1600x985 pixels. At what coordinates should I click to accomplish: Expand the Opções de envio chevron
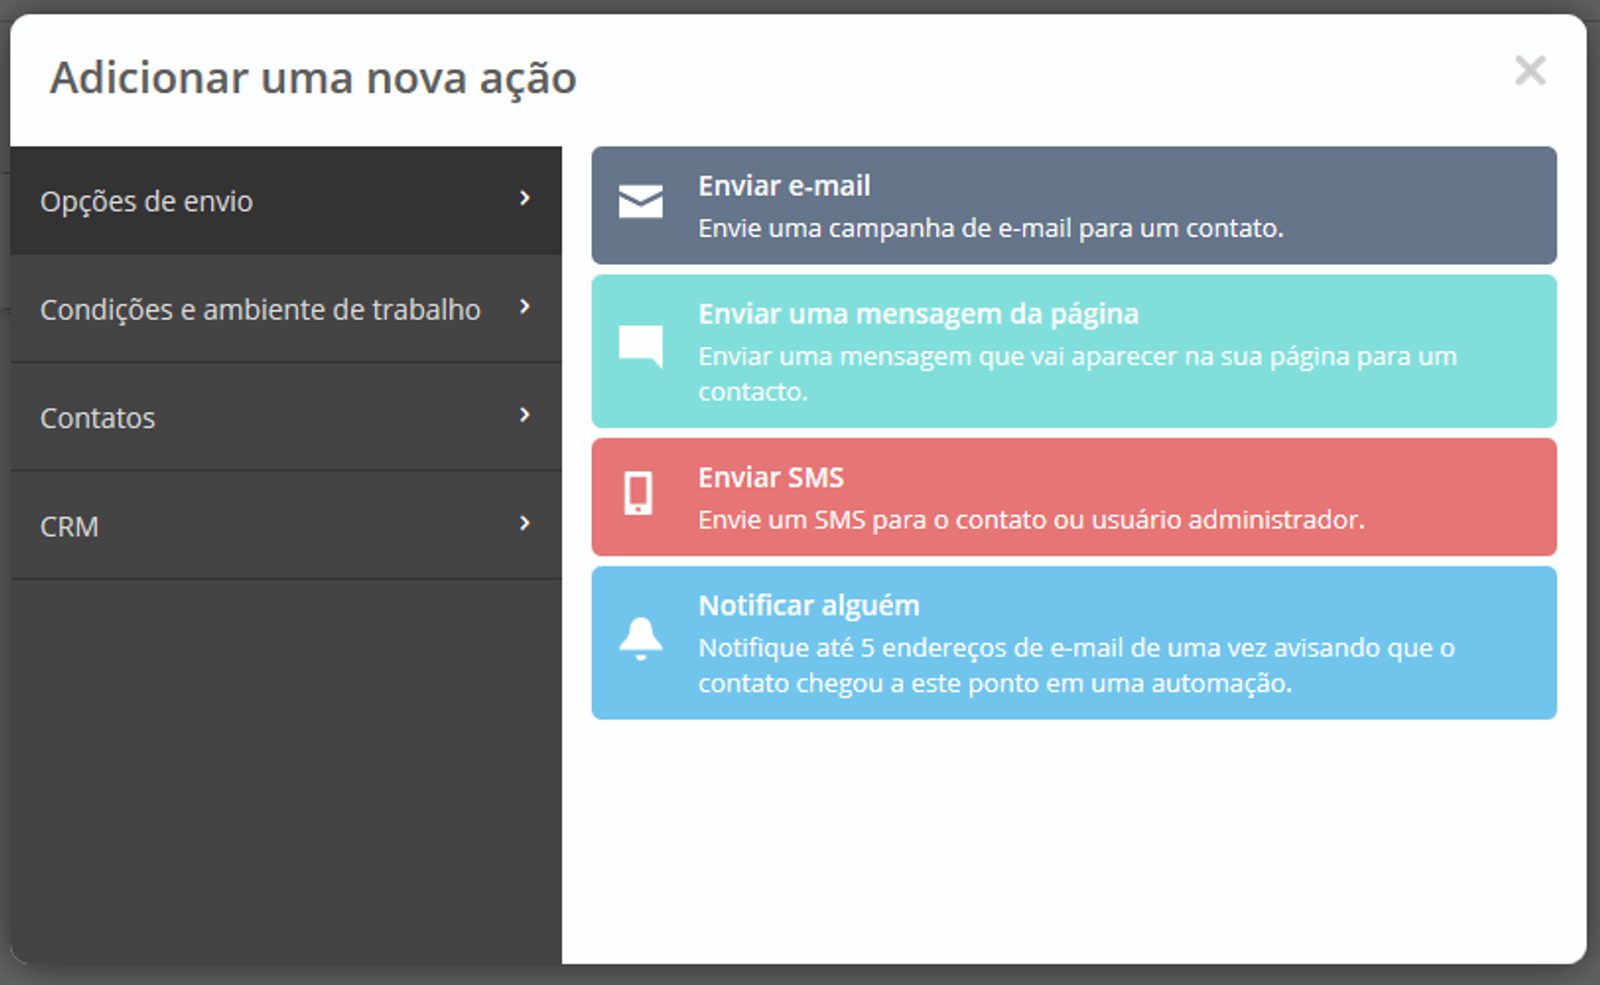[x=524, y=198]
